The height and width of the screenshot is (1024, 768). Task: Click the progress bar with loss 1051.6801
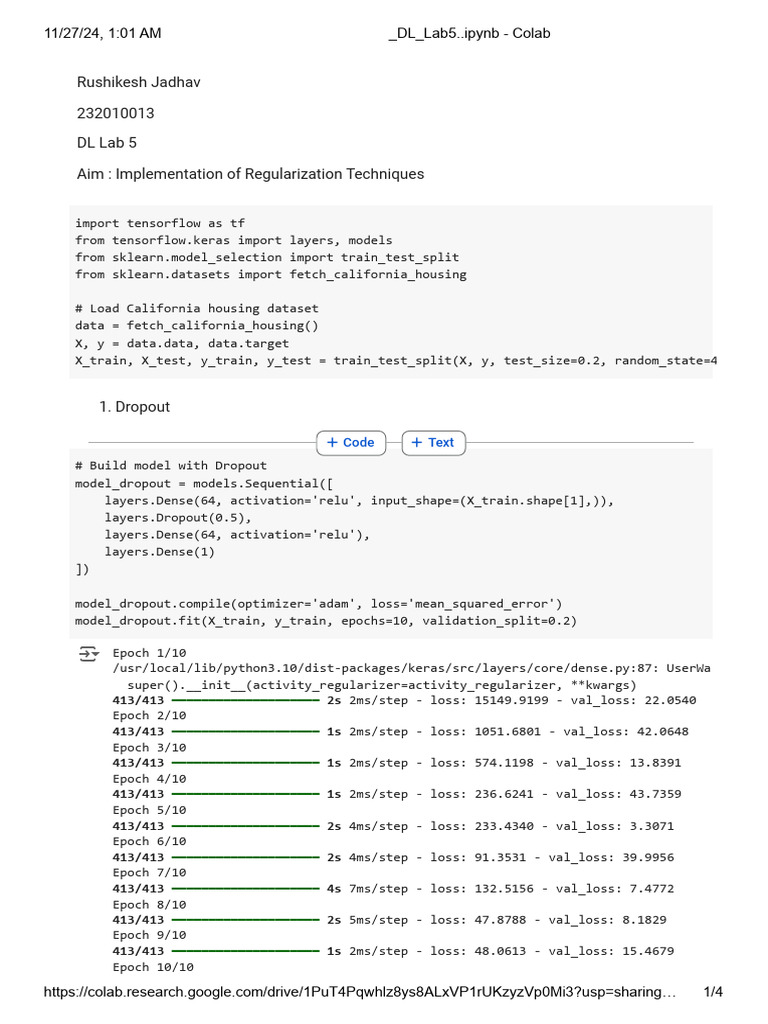click(x=246, y=732)
